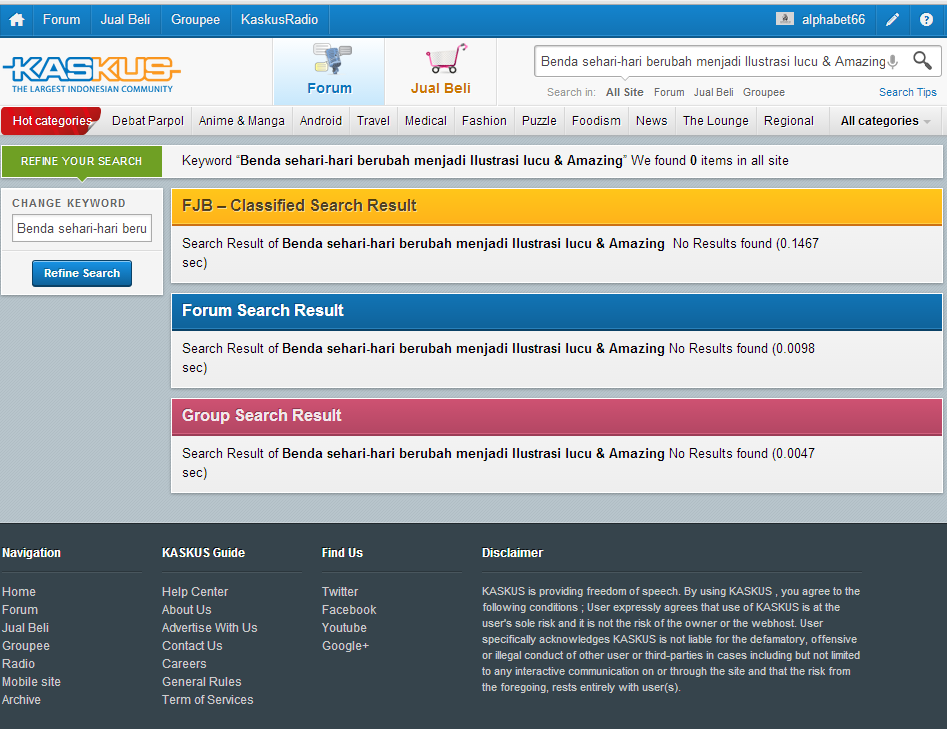Open the Search Tips link
The width and height of the screenshot is (947, 729).
click(908, 92)
